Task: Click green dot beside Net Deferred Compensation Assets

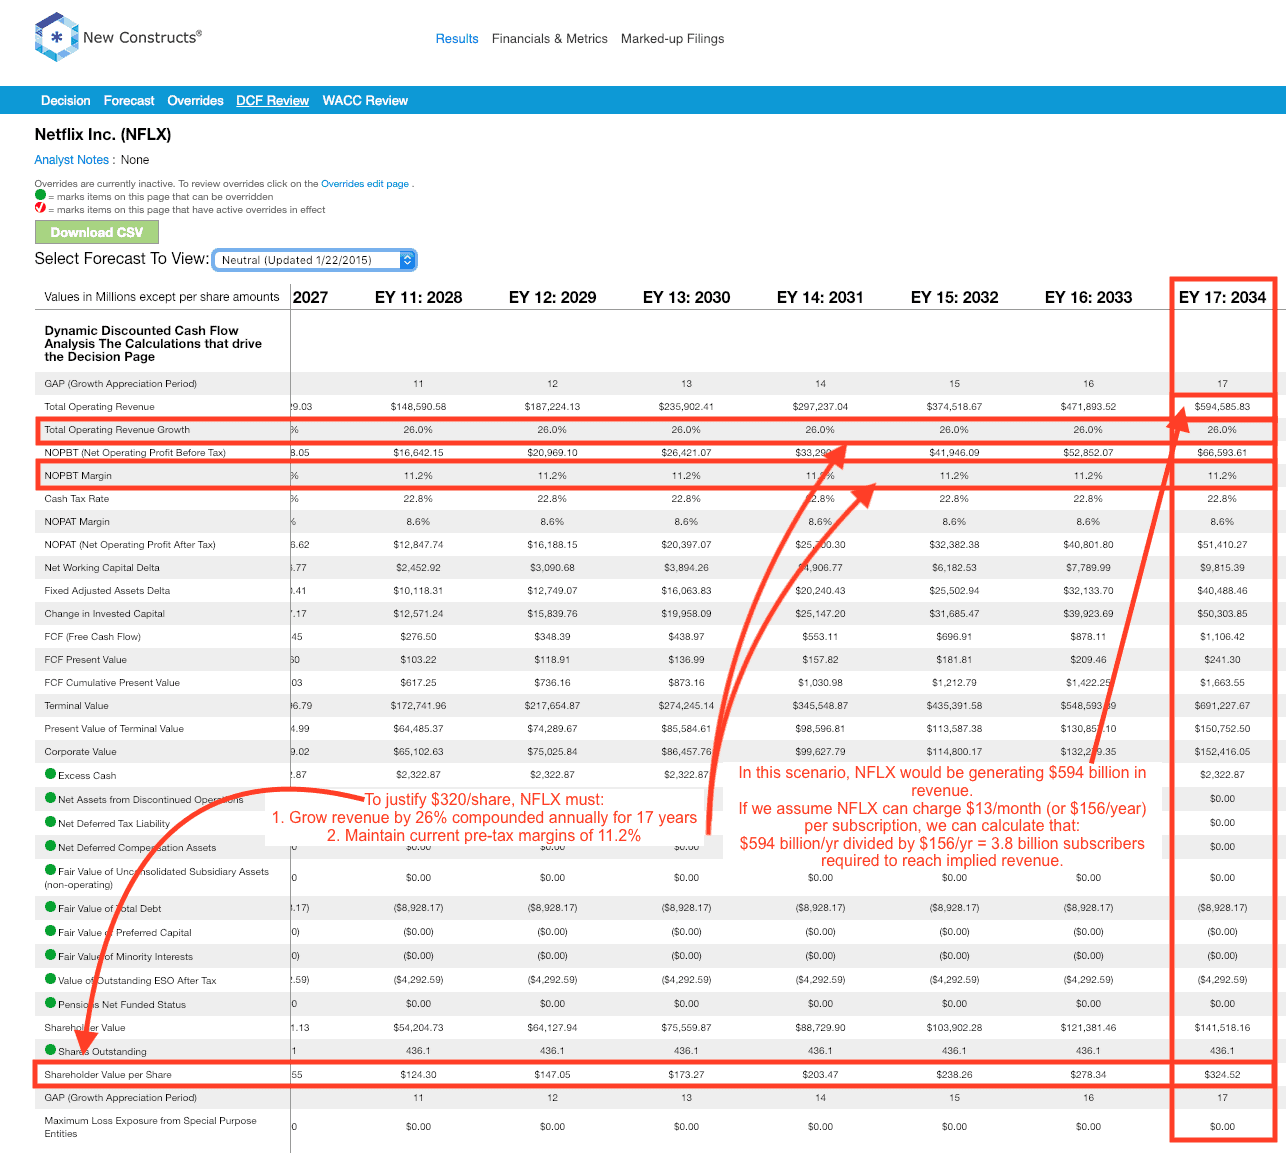Action: click(50, 846)
